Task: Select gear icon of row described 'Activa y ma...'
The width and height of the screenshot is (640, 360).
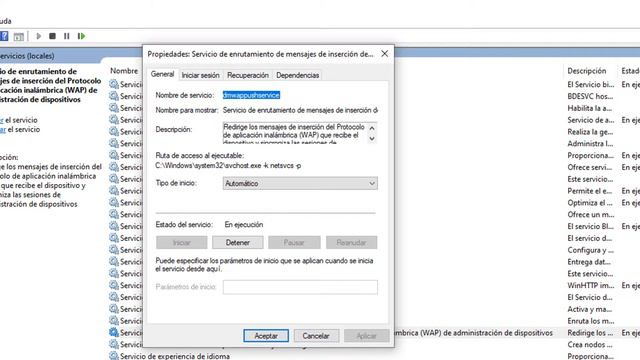Action: click(x=114, y=309)
